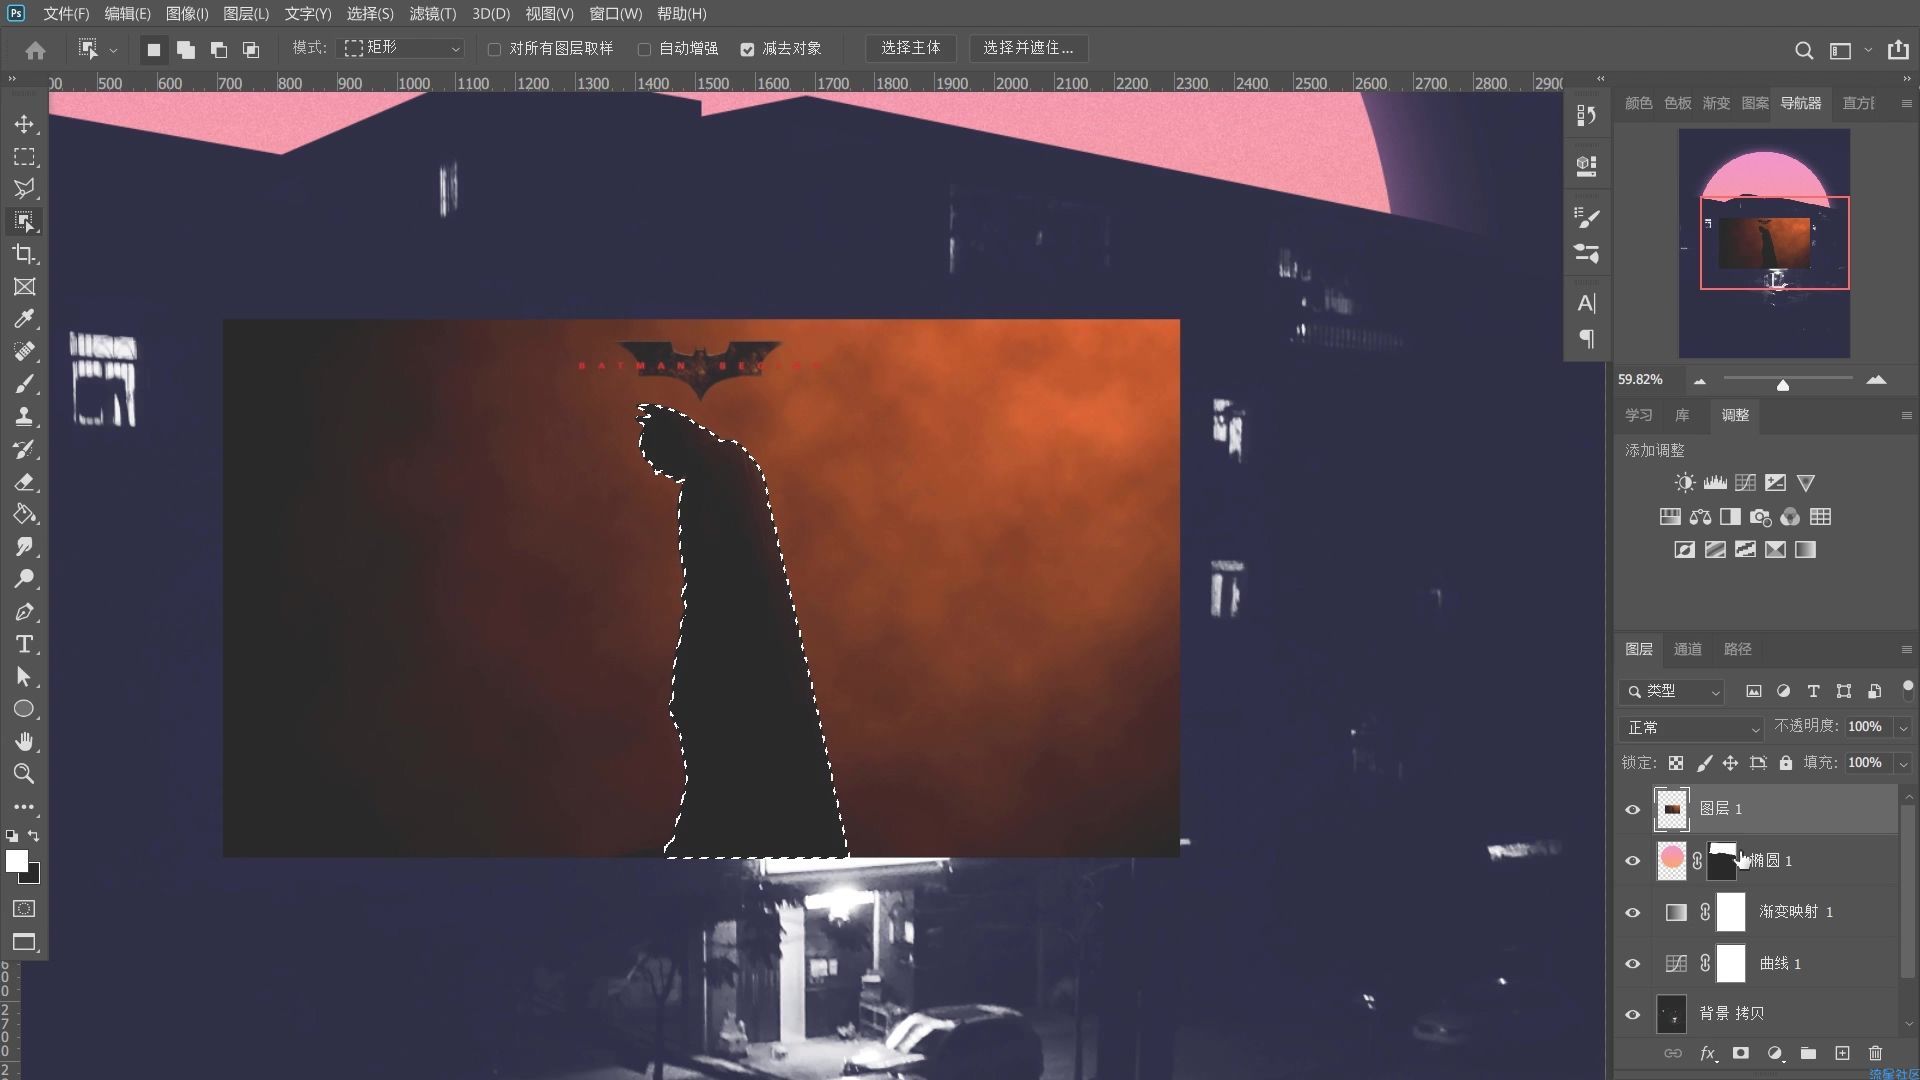Select the Brush tool
Screen dimensions: 1920x1080
[24, 384]
